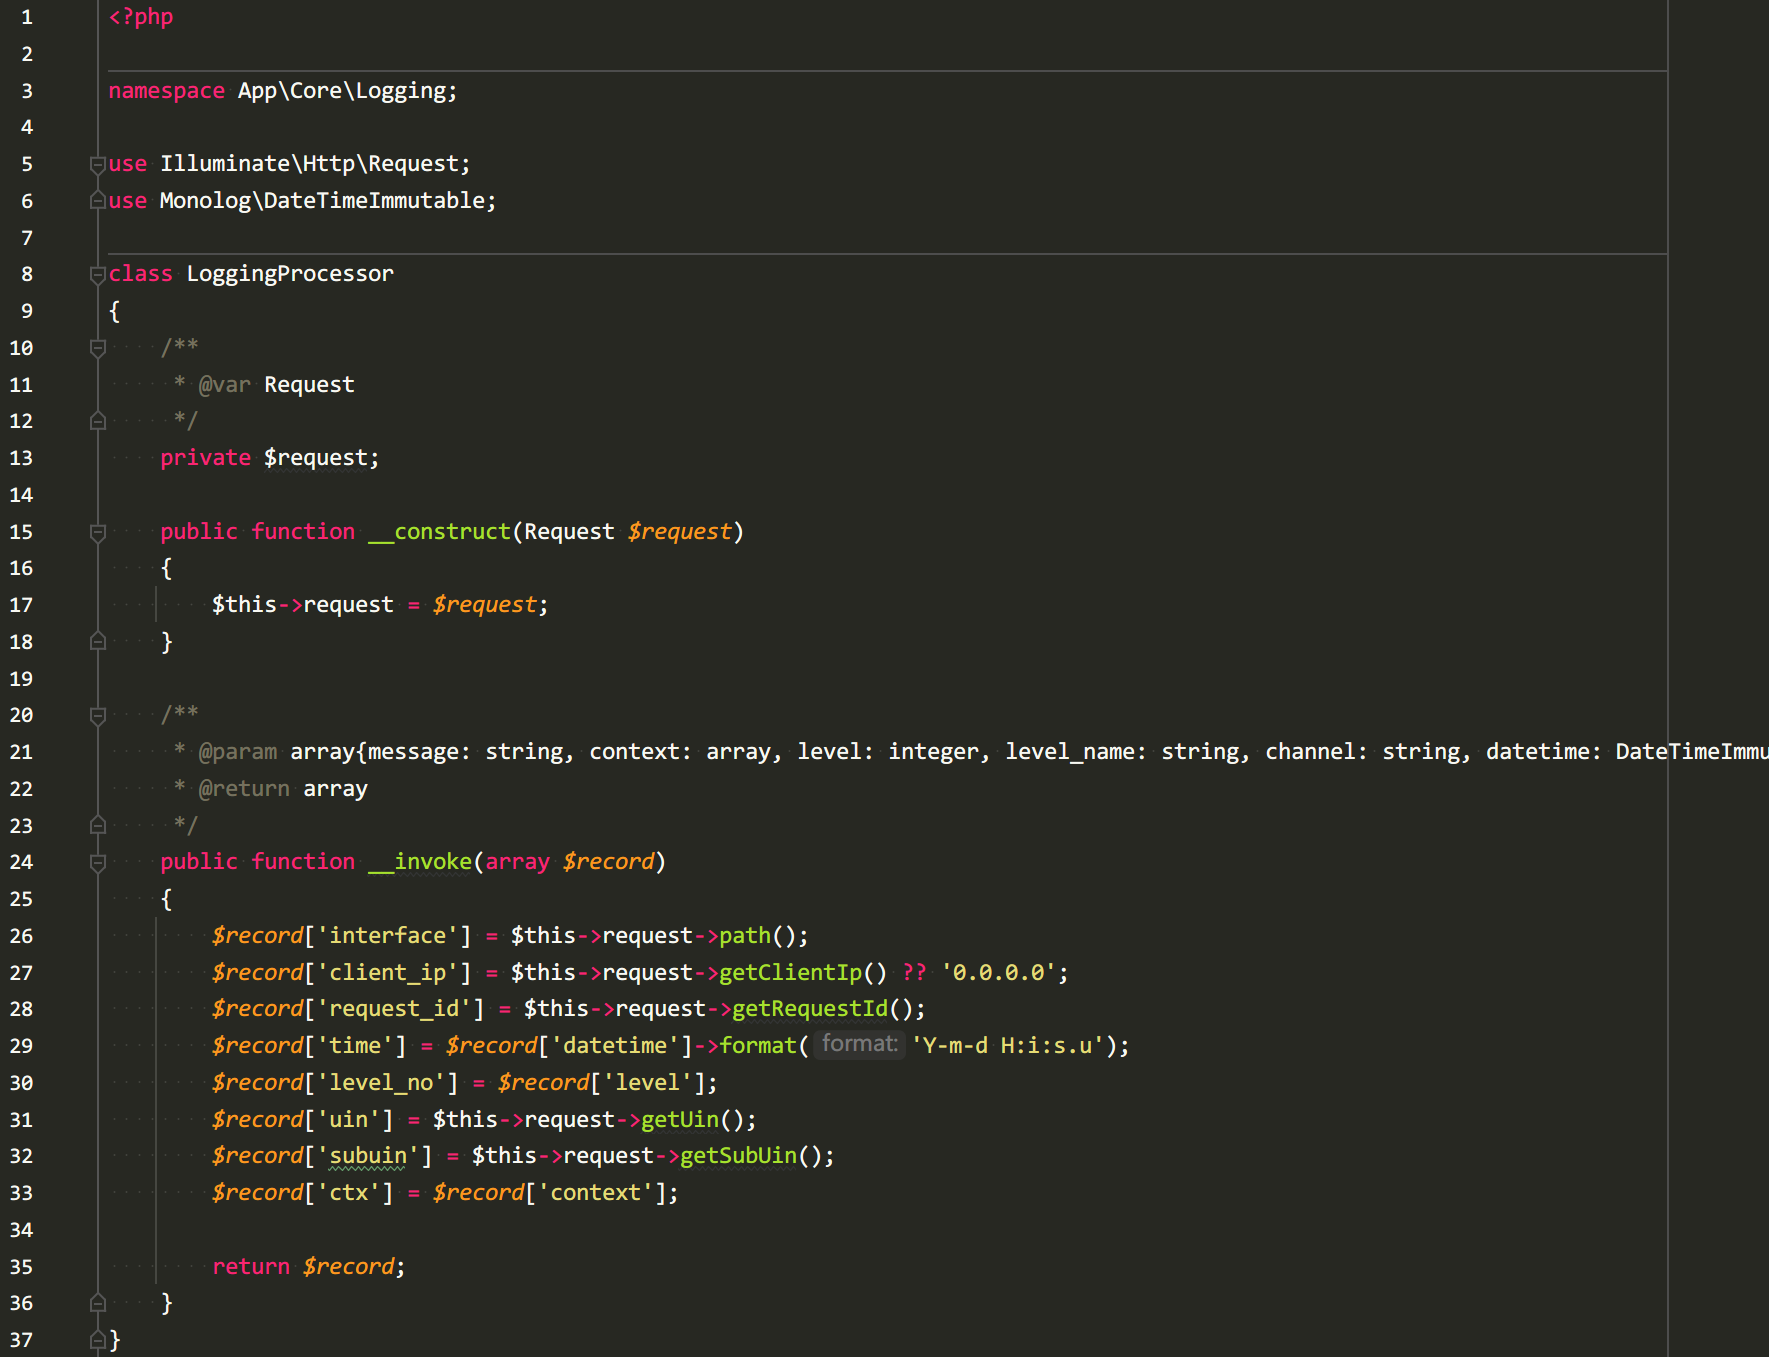
Task: Click '__construct' method name
Action: [439, 532]
